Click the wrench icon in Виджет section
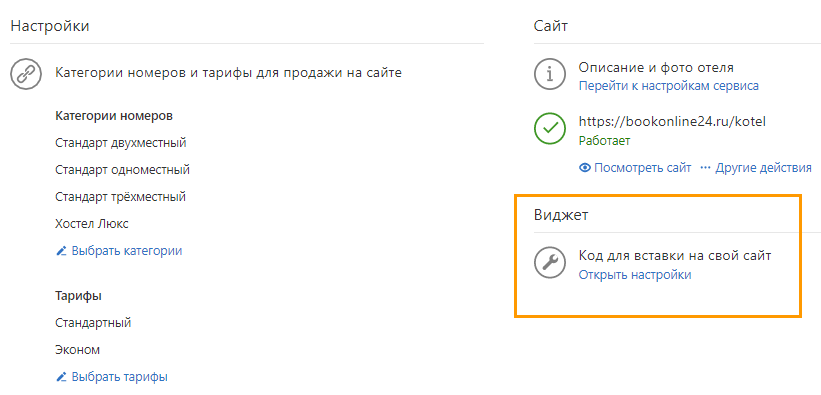This screenshot has width=821, height=395. click(x=550, y=262)
